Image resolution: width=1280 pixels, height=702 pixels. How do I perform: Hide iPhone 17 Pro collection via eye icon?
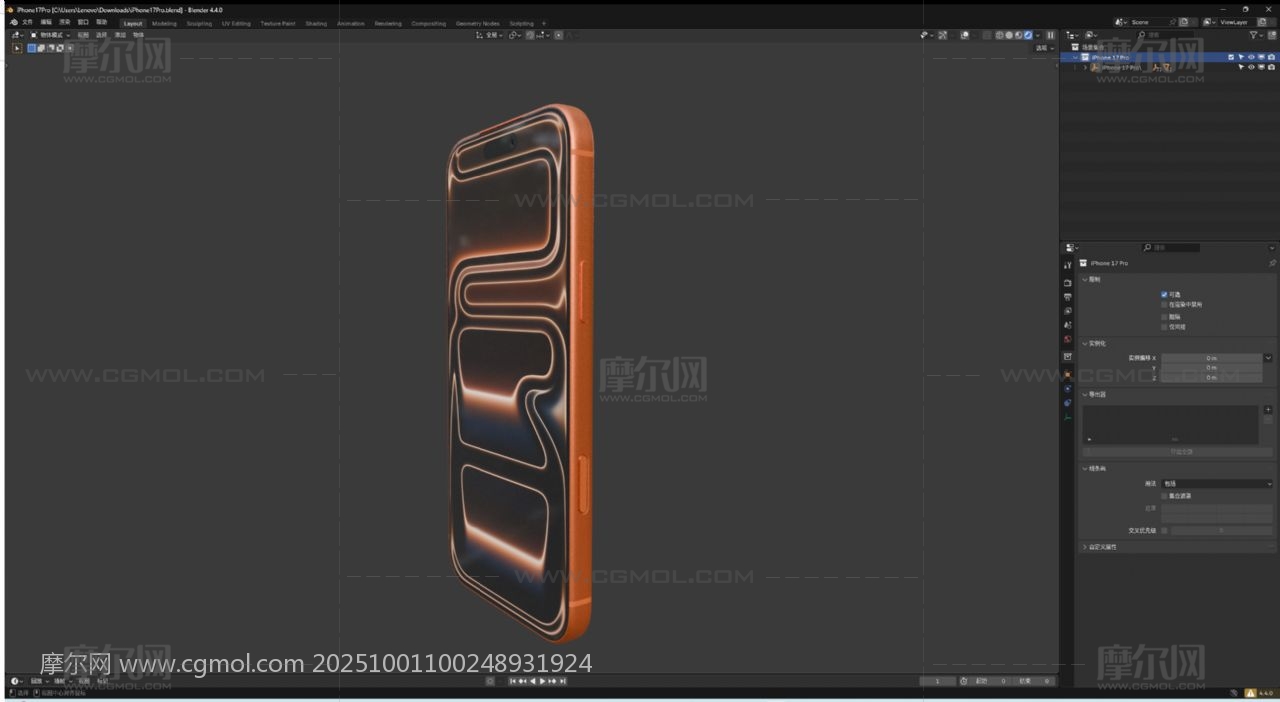1251,57
